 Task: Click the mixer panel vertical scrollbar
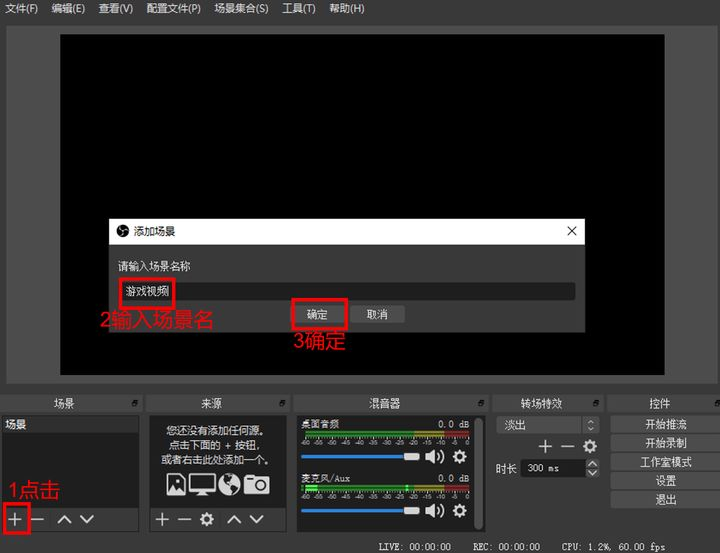coord(478,473)
